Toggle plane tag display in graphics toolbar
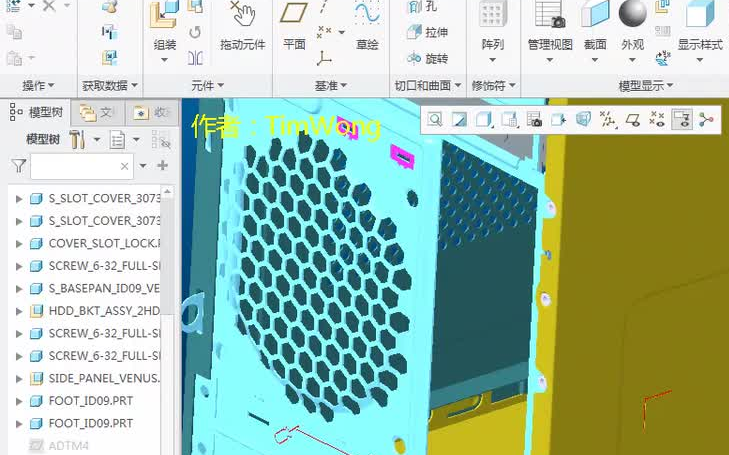The height and width of the screenshot is (455, 729). pyautogui.click(x=633, y=120)
